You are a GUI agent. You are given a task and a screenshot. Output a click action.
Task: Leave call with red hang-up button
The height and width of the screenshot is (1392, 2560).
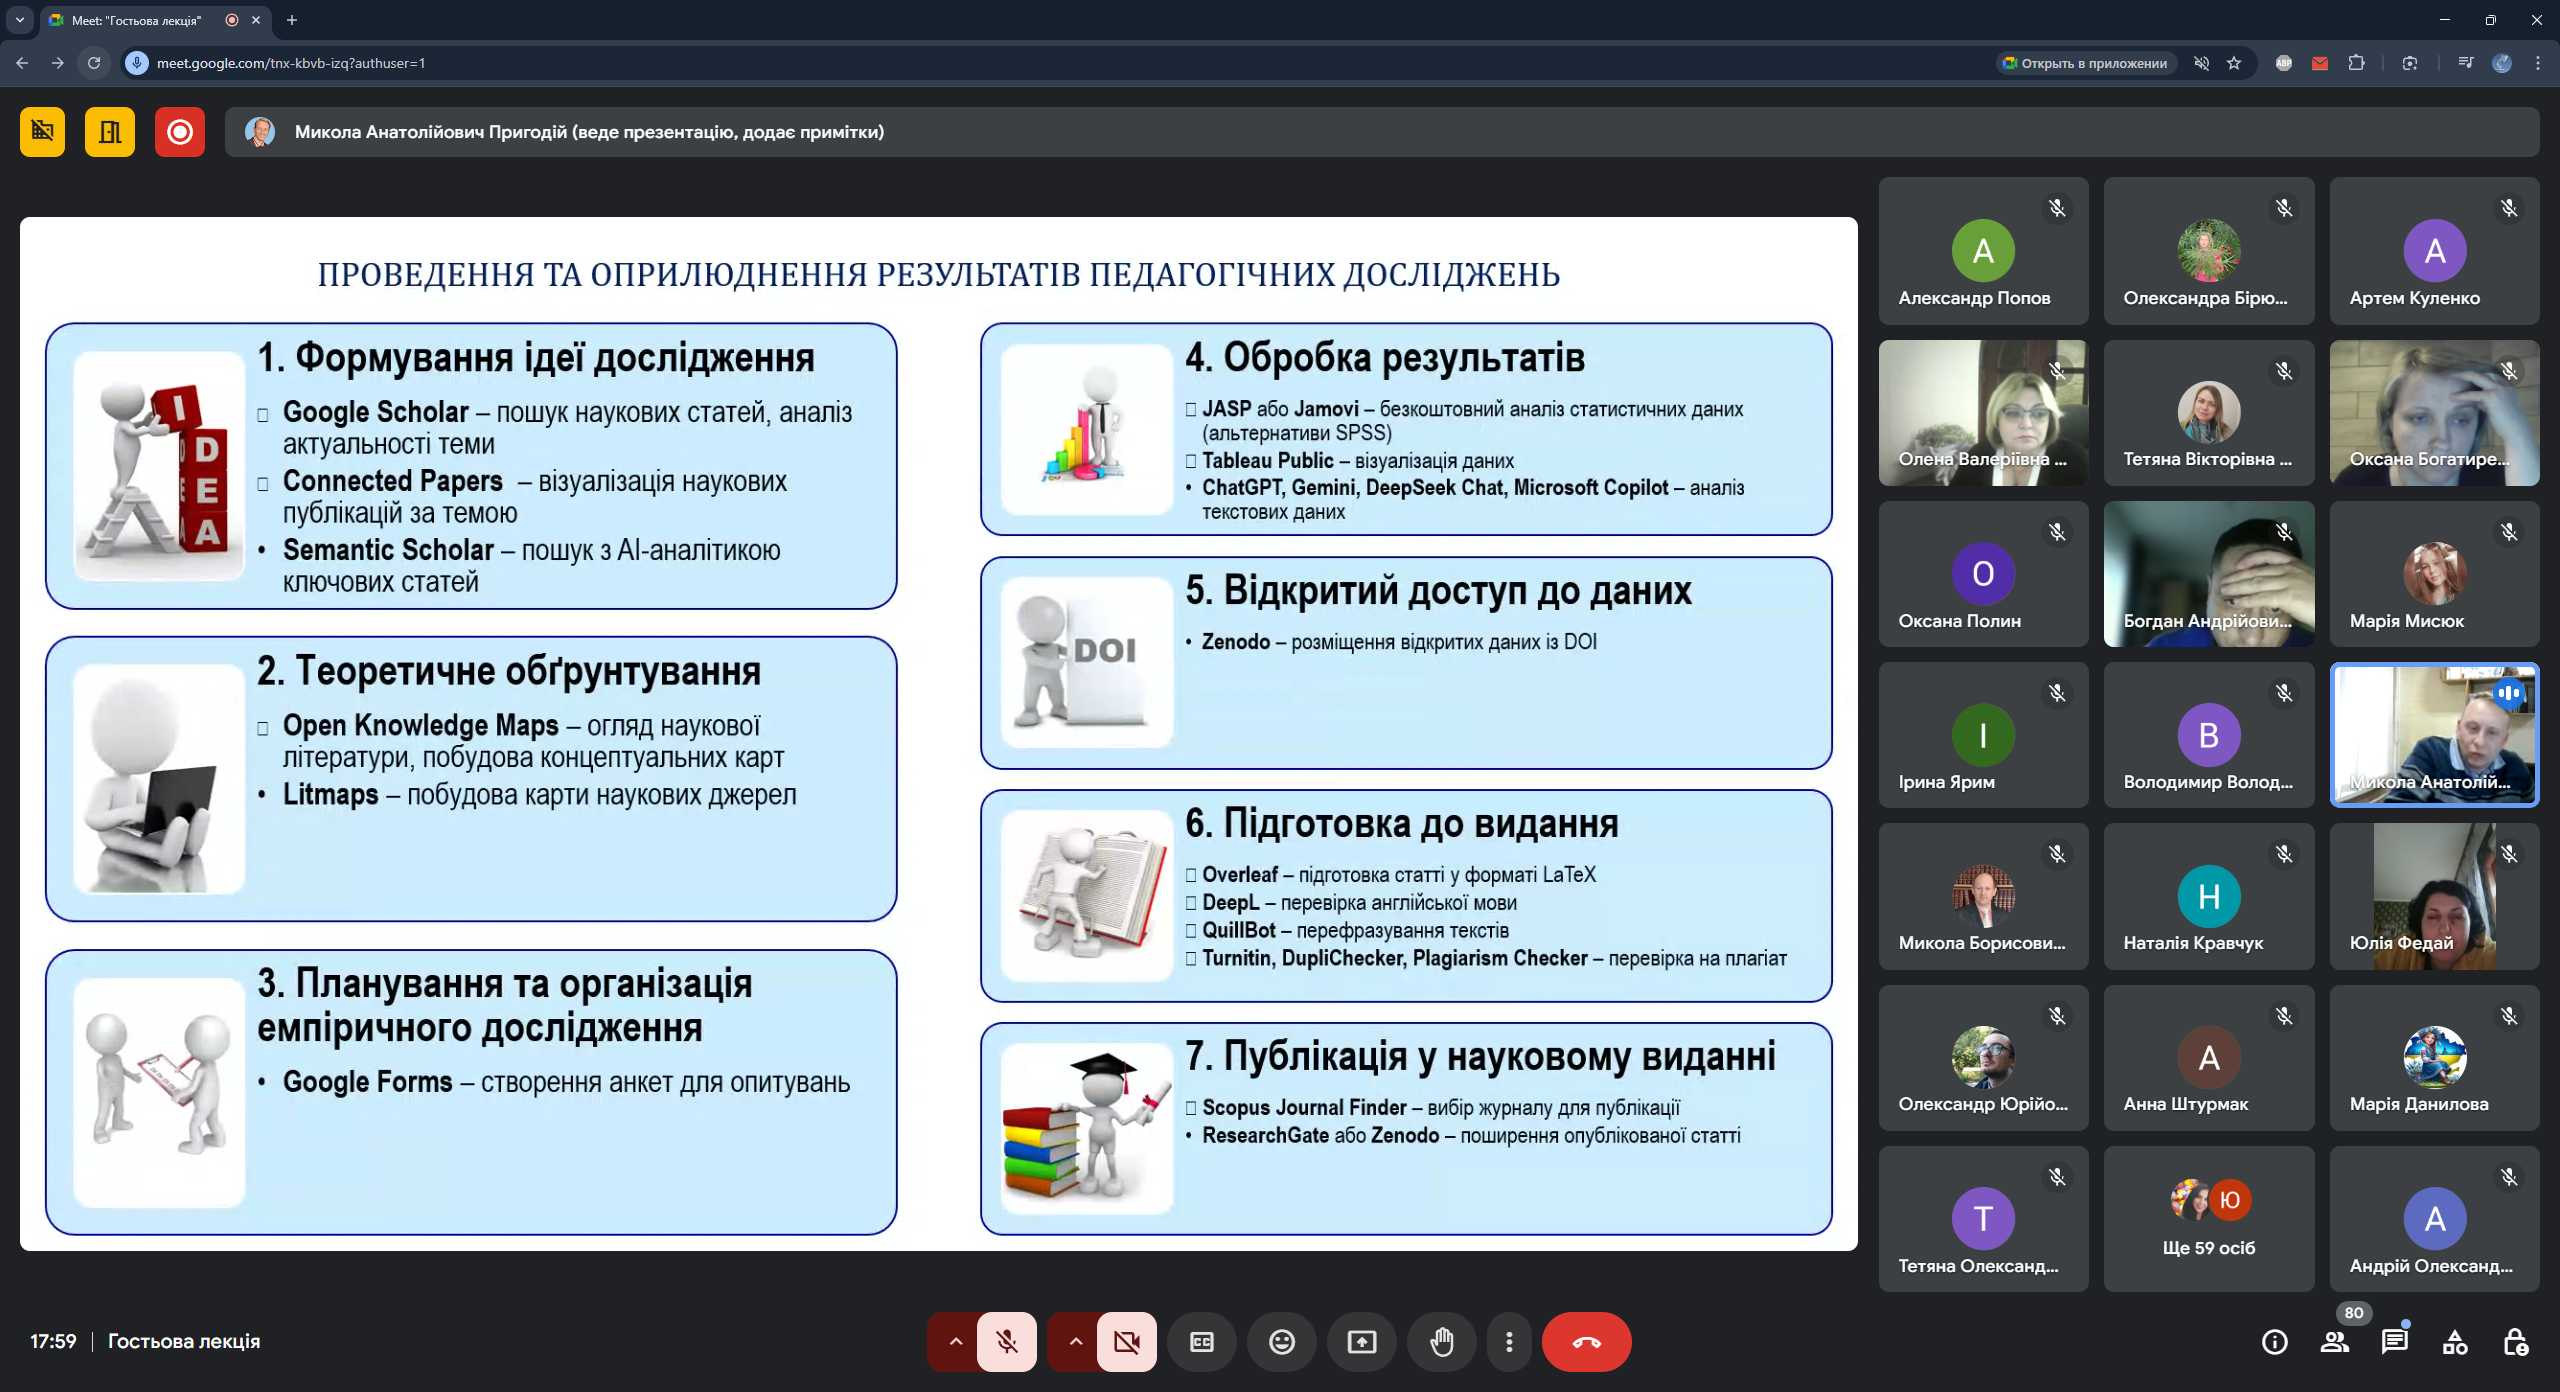(1587, 1341)
